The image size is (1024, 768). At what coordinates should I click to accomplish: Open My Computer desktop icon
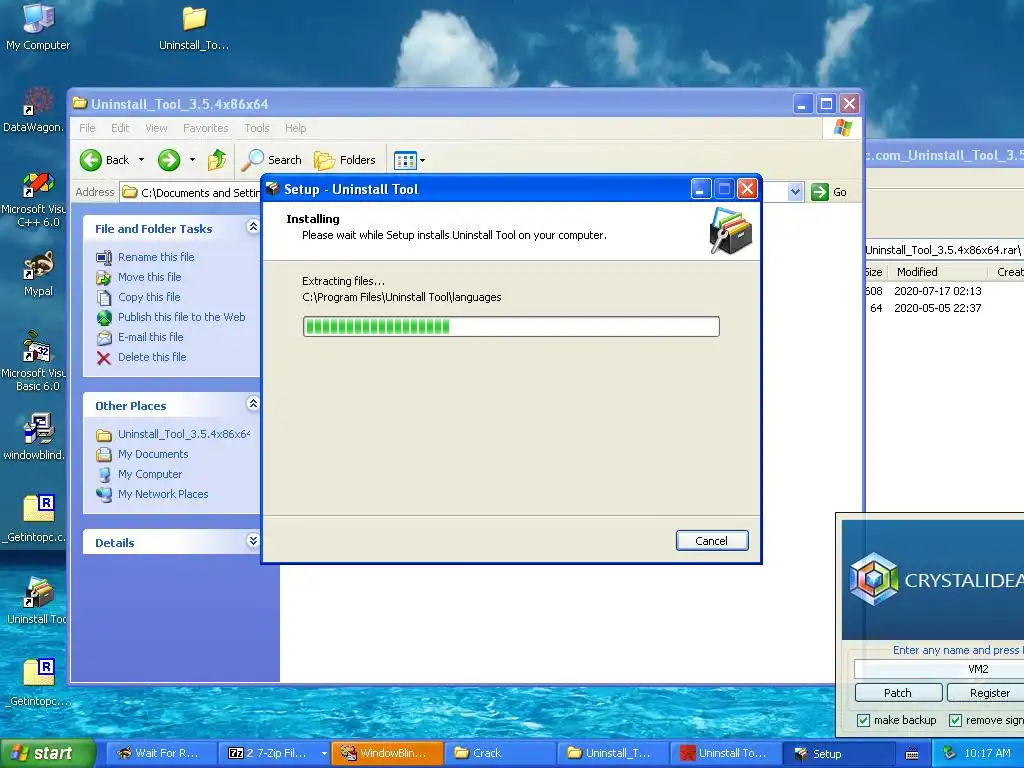click(x=38, y=27)
